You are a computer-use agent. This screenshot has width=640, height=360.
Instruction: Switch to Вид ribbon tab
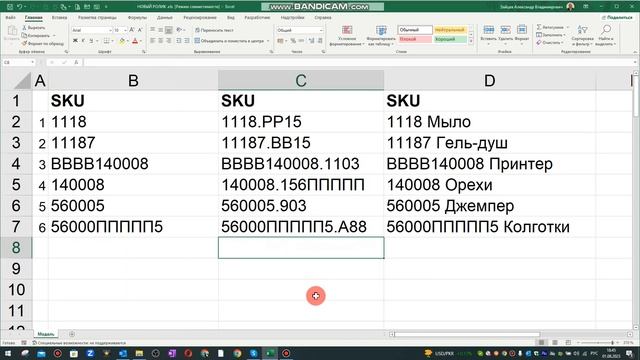click(x=231, y=18)
